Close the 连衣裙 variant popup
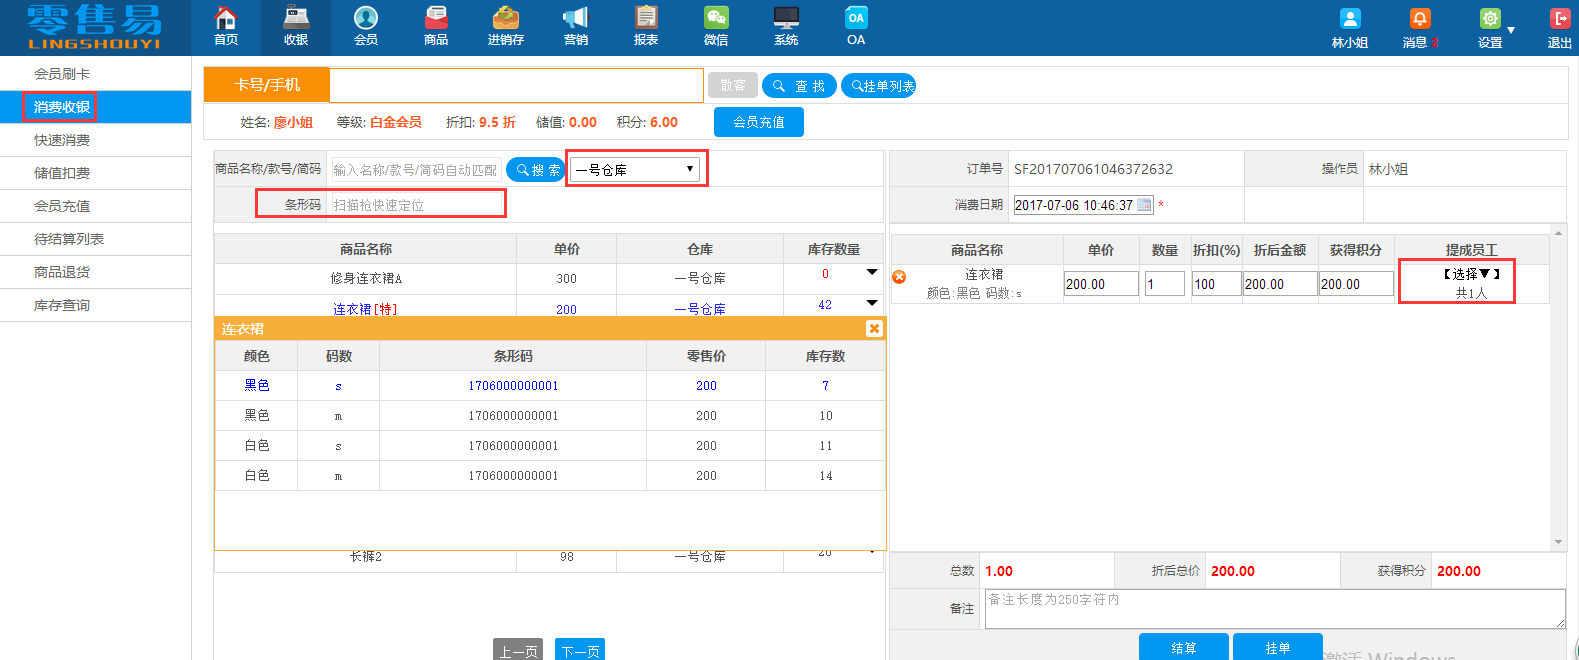1579x660 pixels. point(874,329)
